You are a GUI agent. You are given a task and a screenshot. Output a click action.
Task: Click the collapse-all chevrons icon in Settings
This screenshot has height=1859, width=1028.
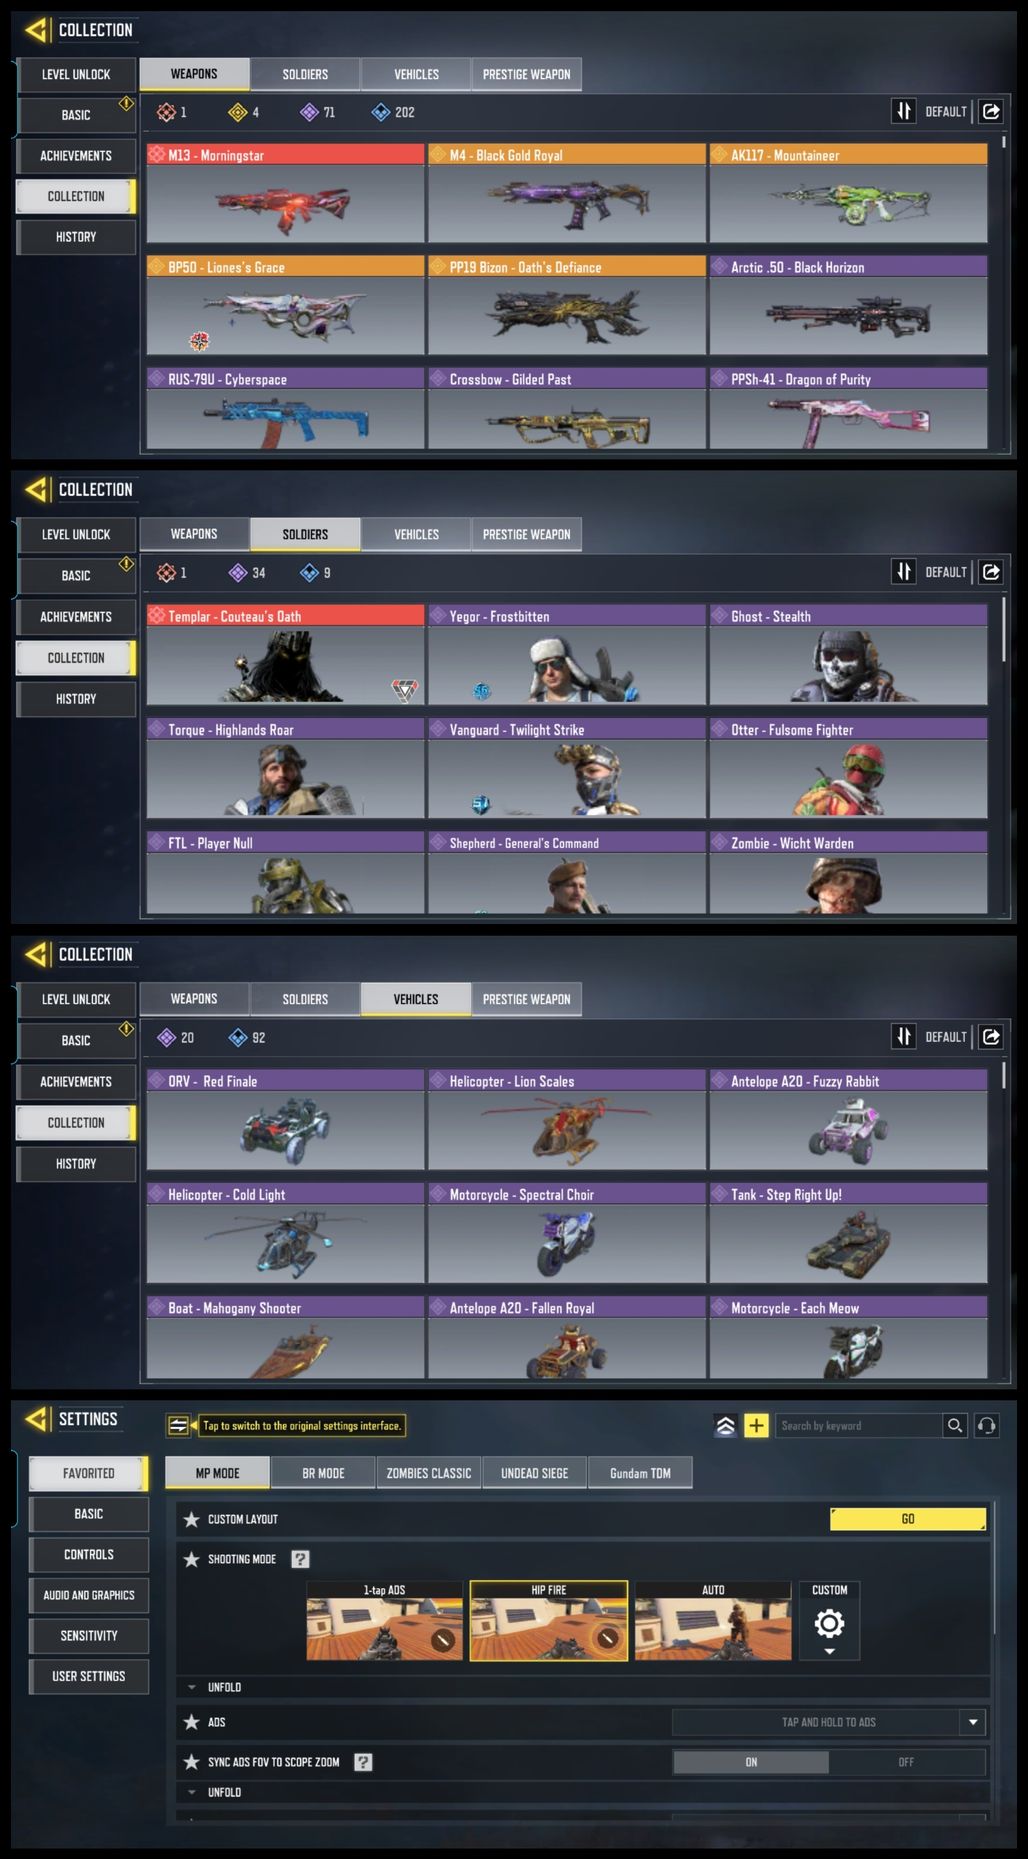(726, 1426)
